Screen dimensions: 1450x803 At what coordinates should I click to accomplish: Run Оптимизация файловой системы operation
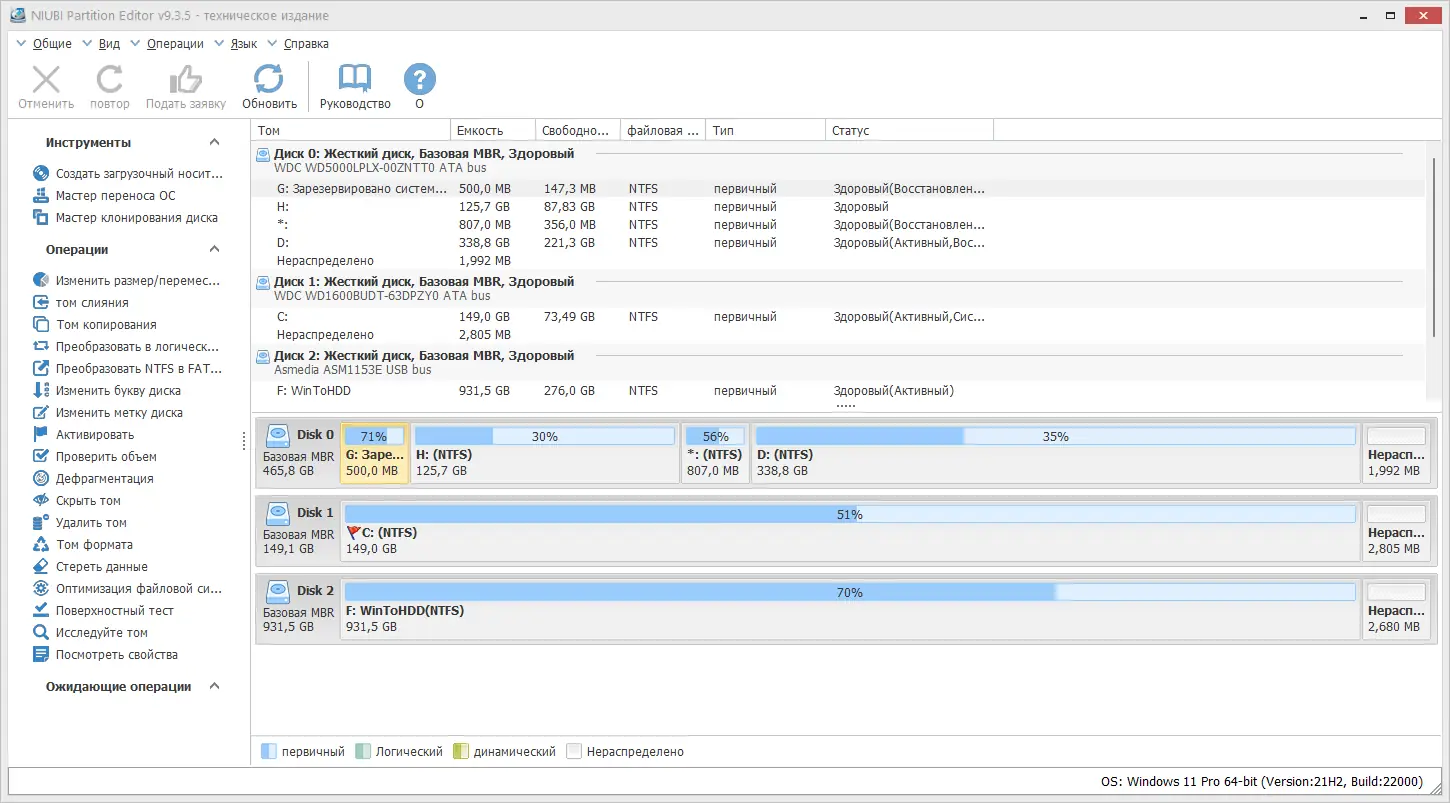click(x=128, y=589)
